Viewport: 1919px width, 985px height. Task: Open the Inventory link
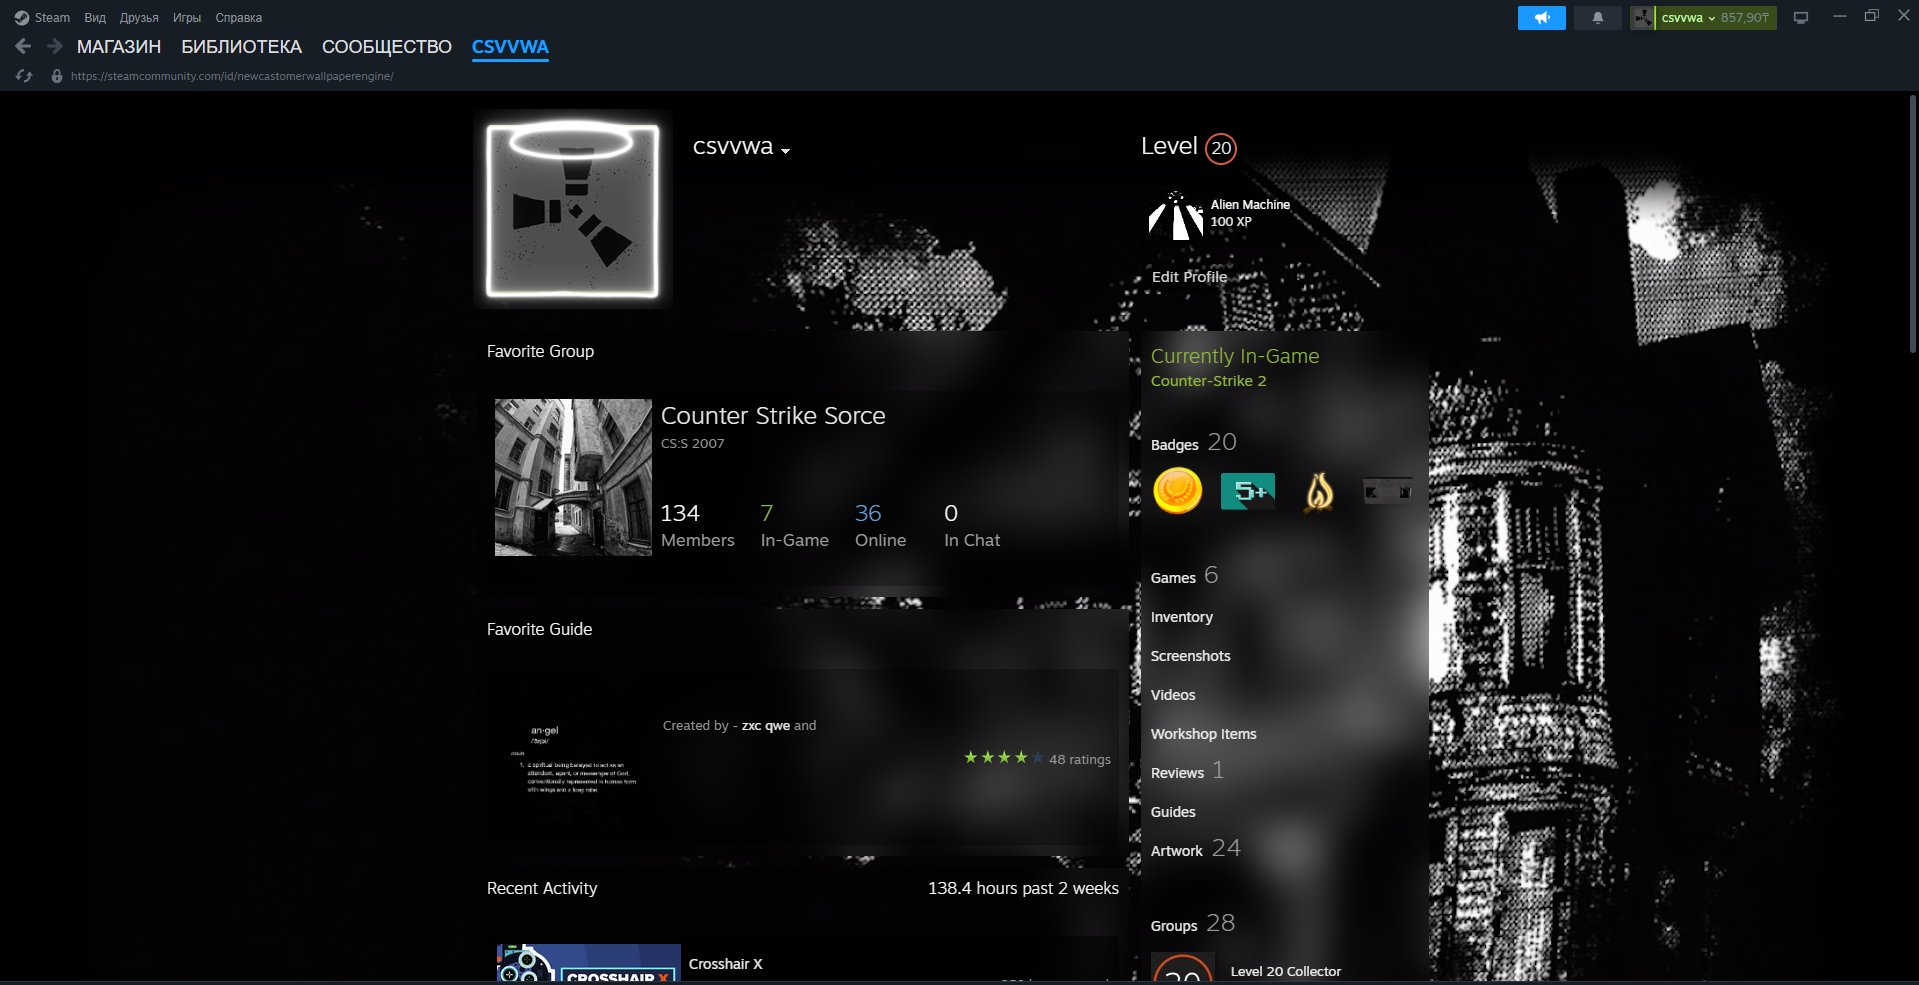pos(1182,617)
